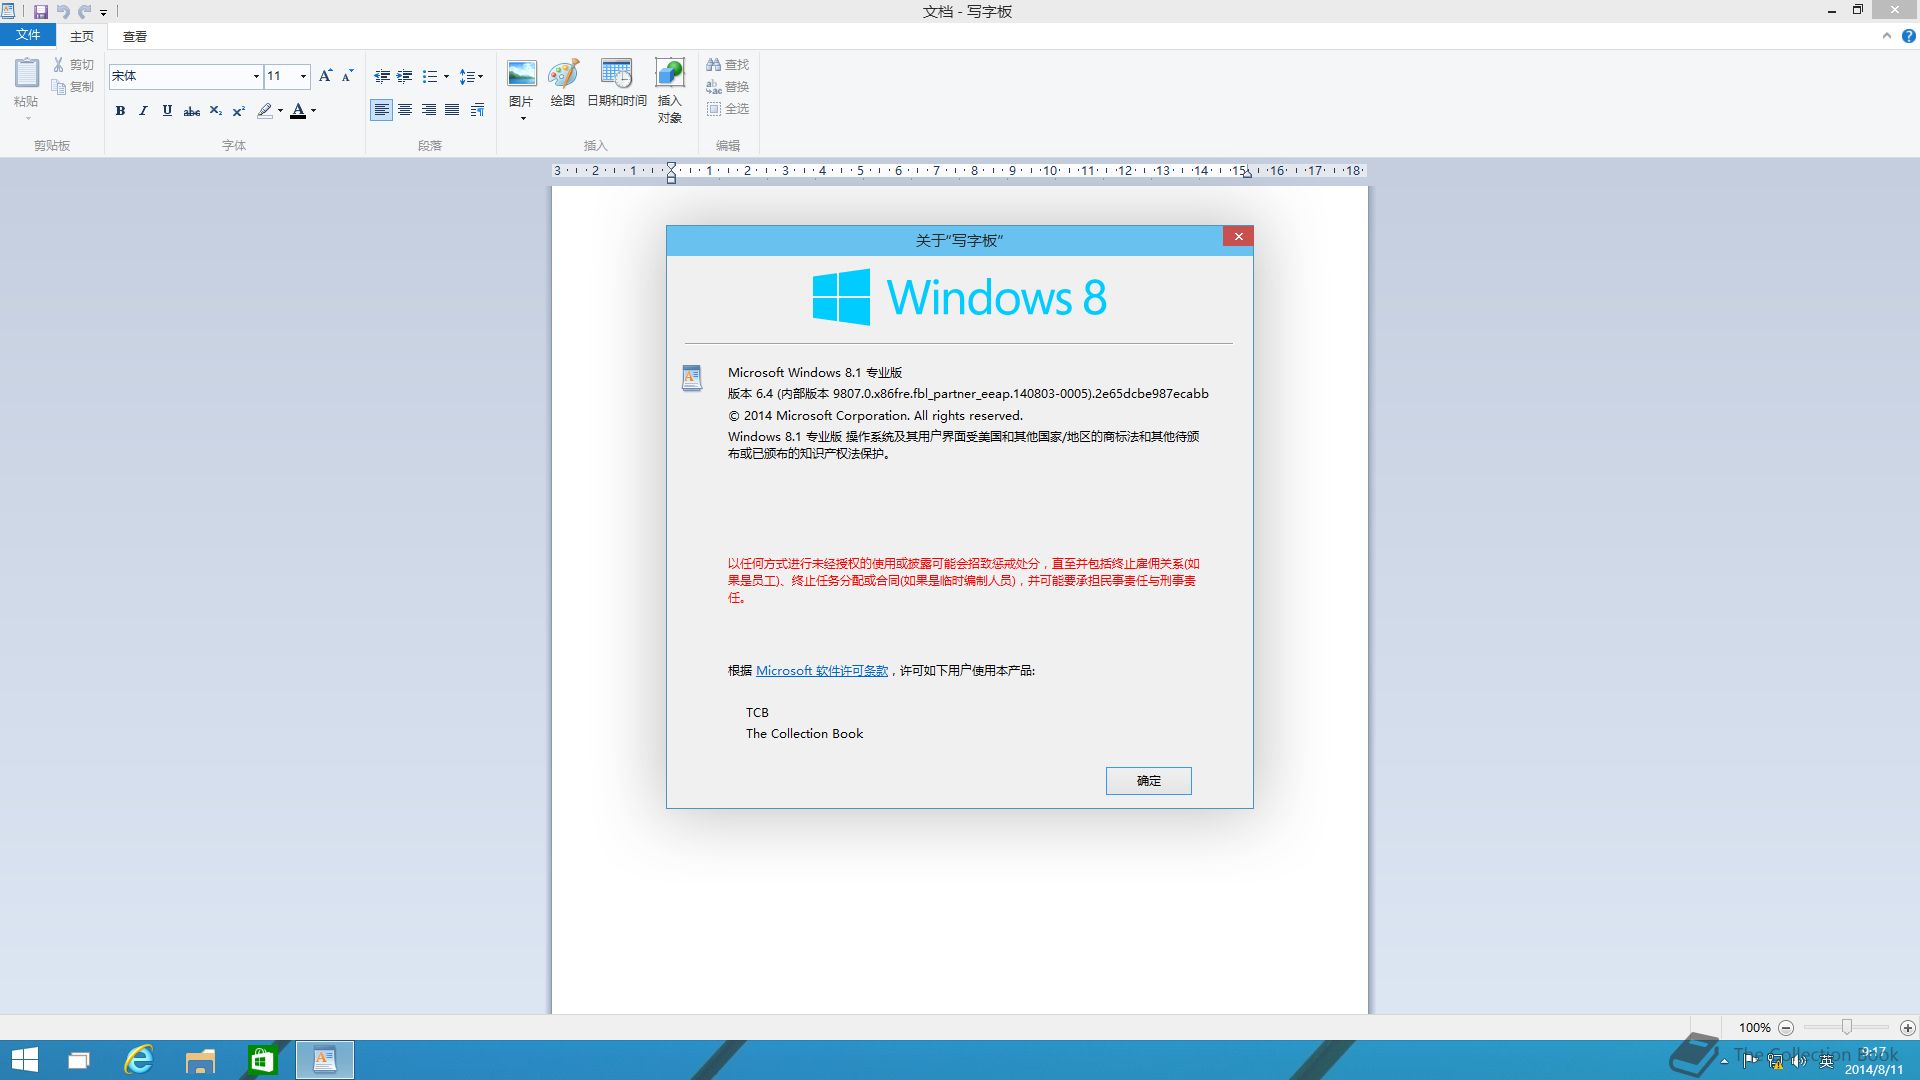The width and height of the screenshot is (1920, 1080).
Task: Click the zoom slider handle
Action: 1847,1028
